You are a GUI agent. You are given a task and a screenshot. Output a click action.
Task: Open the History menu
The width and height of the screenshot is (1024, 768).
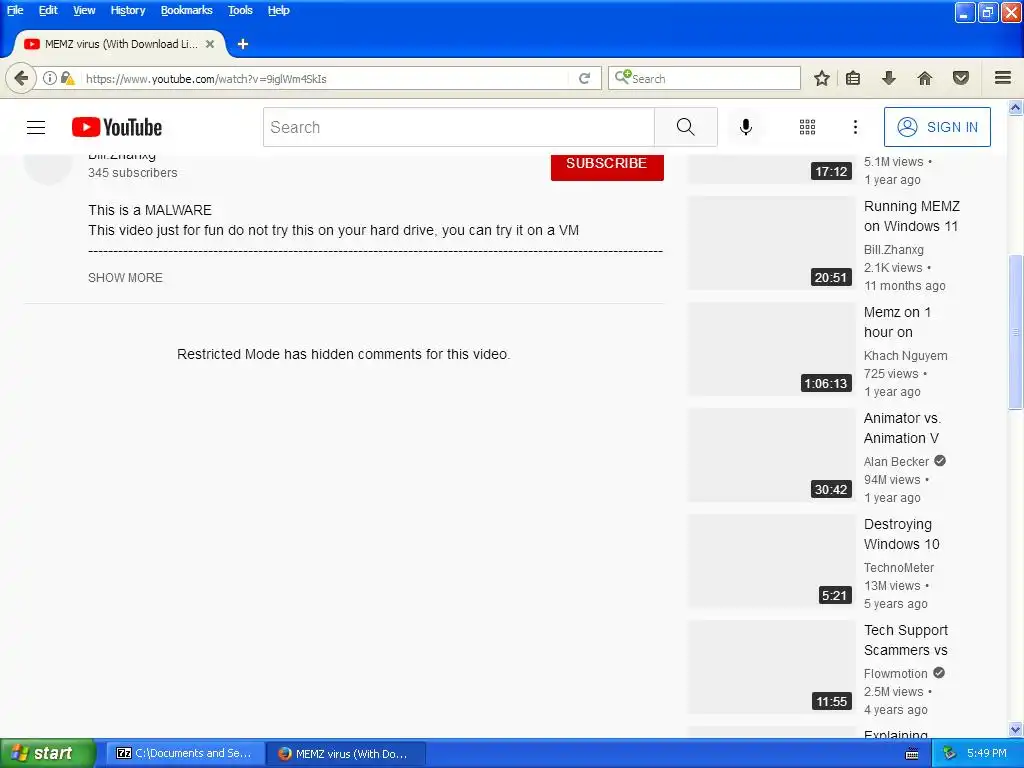pyautogui.click(x=127, y=10)
